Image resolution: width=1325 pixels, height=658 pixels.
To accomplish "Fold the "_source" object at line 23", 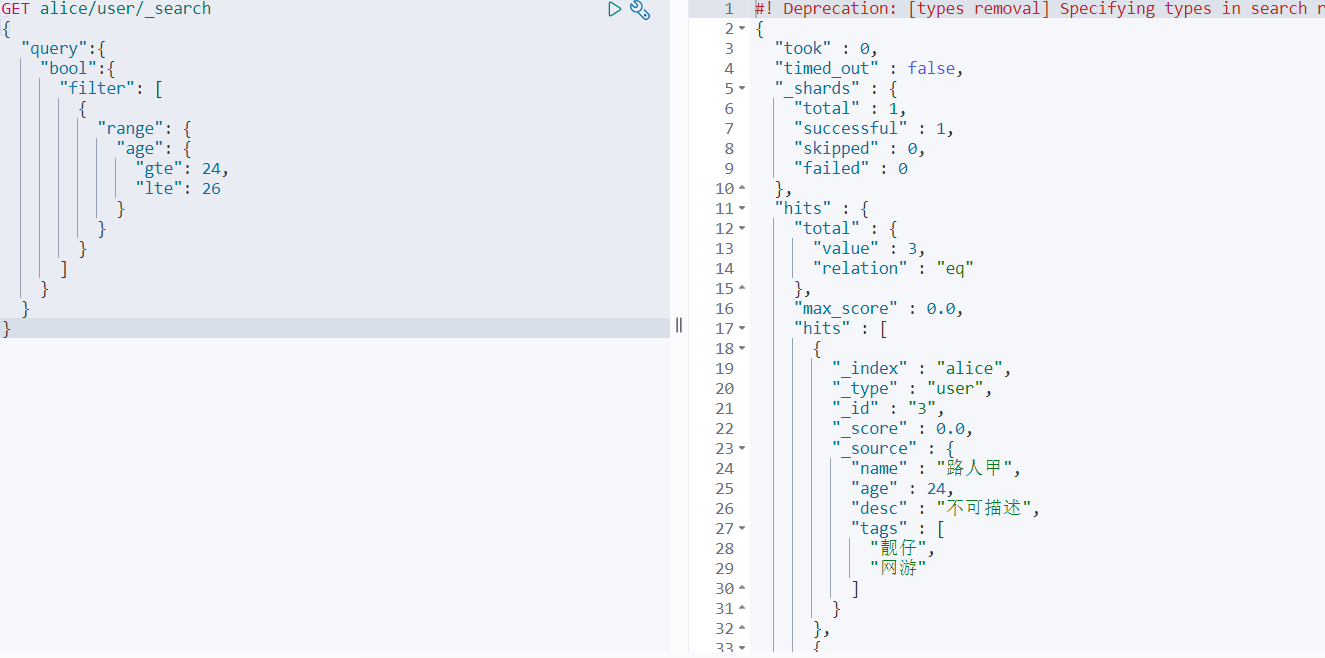I will coord(742,448).
